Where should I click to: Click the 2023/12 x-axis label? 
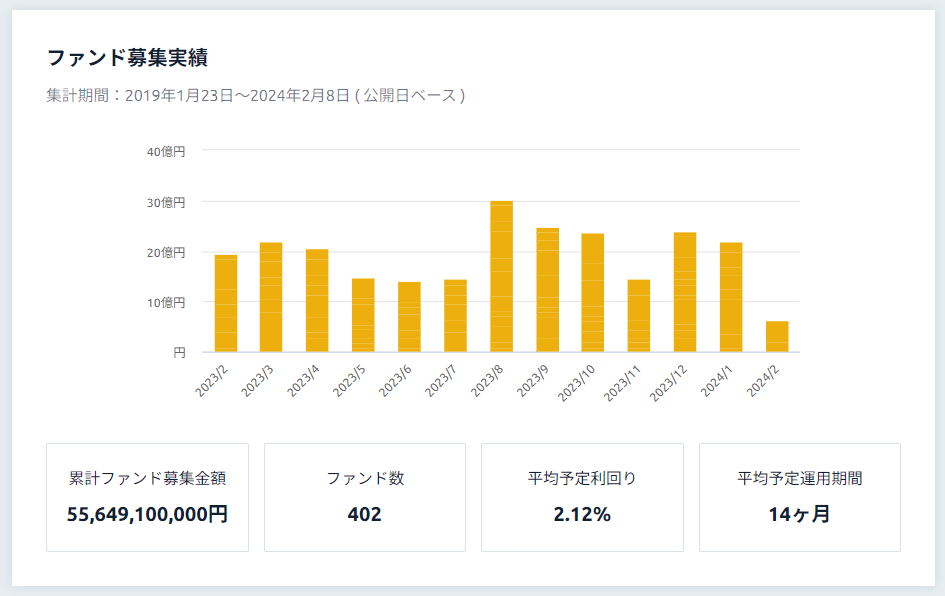point(668,383)
